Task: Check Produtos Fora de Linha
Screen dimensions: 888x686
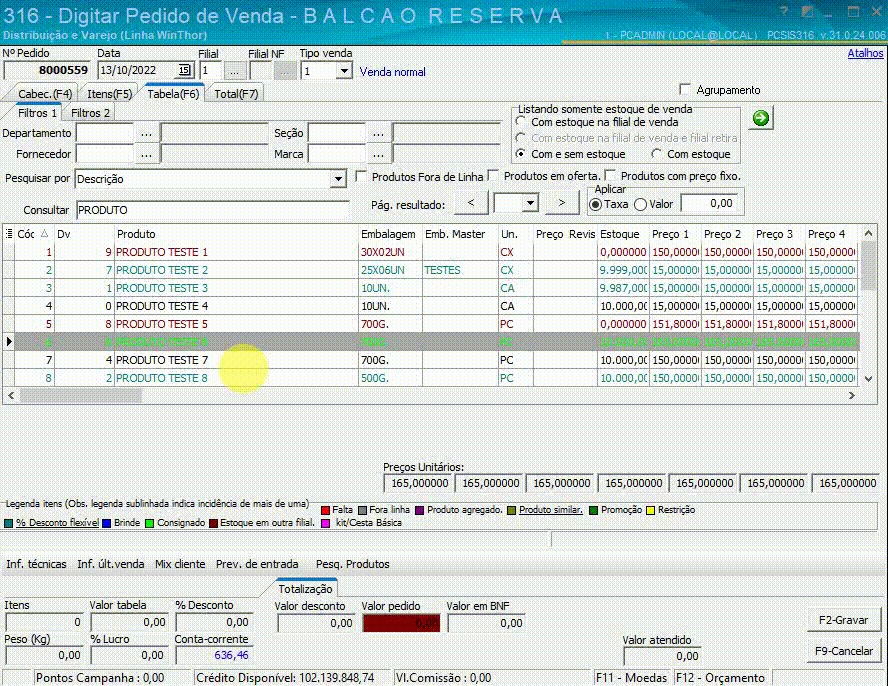Action: click(361, 176)
